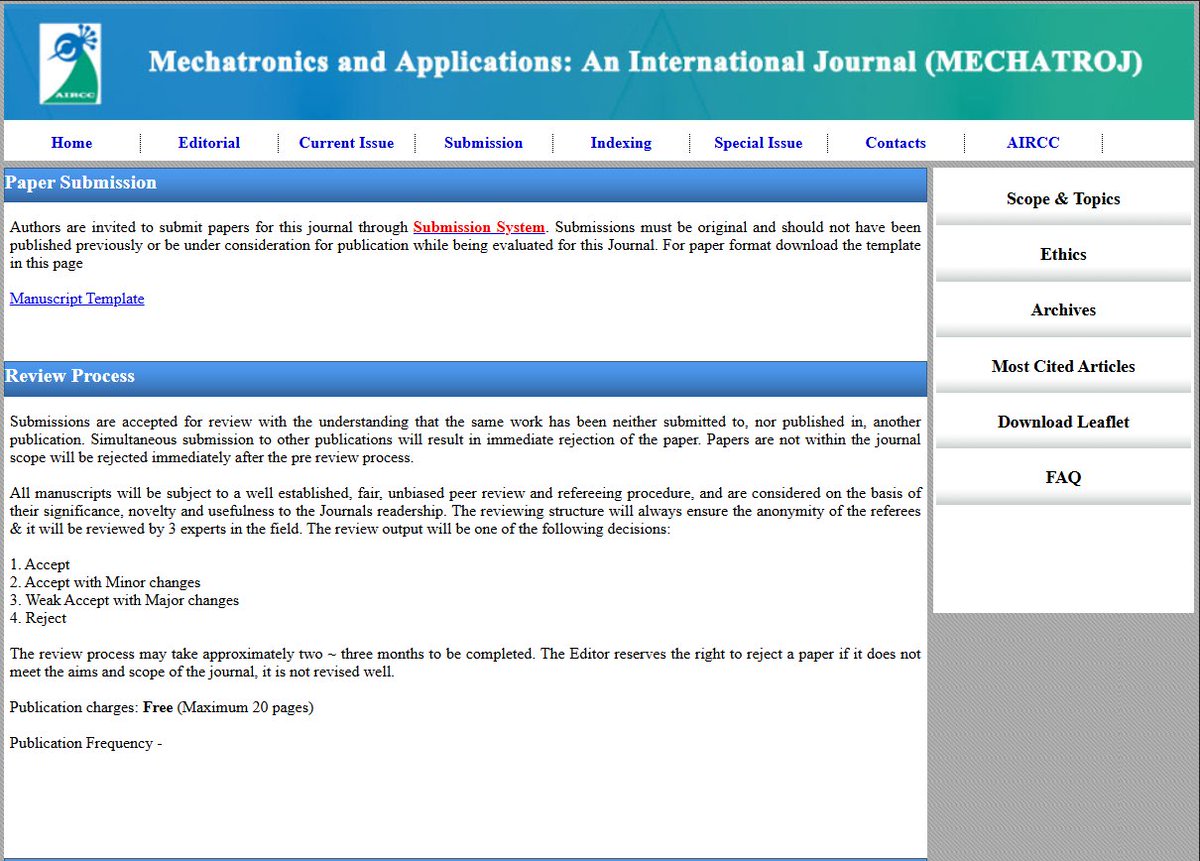Click the Download Leaflet button
This screenshot has width=1200, height=861.
pos(1063,422)
